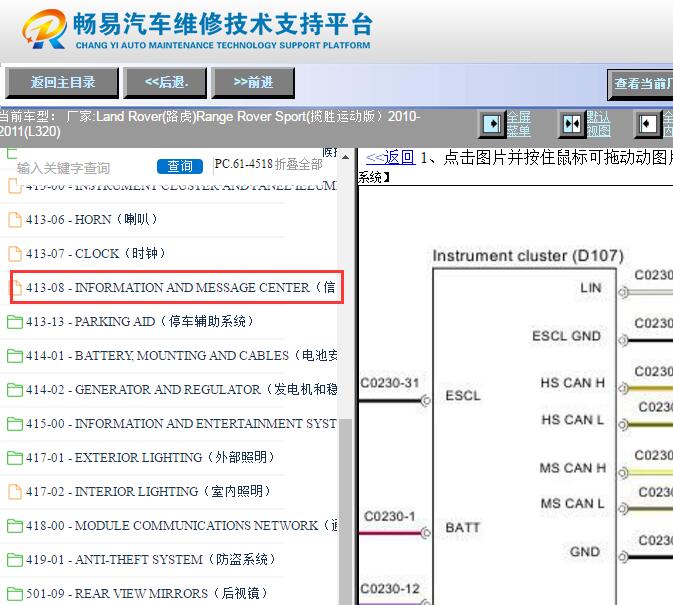The image size is (673, 605).
Task: Click the folder icon beside 417-01 EXTERIOR LIGHTING
Action: (x=15, y=458)
